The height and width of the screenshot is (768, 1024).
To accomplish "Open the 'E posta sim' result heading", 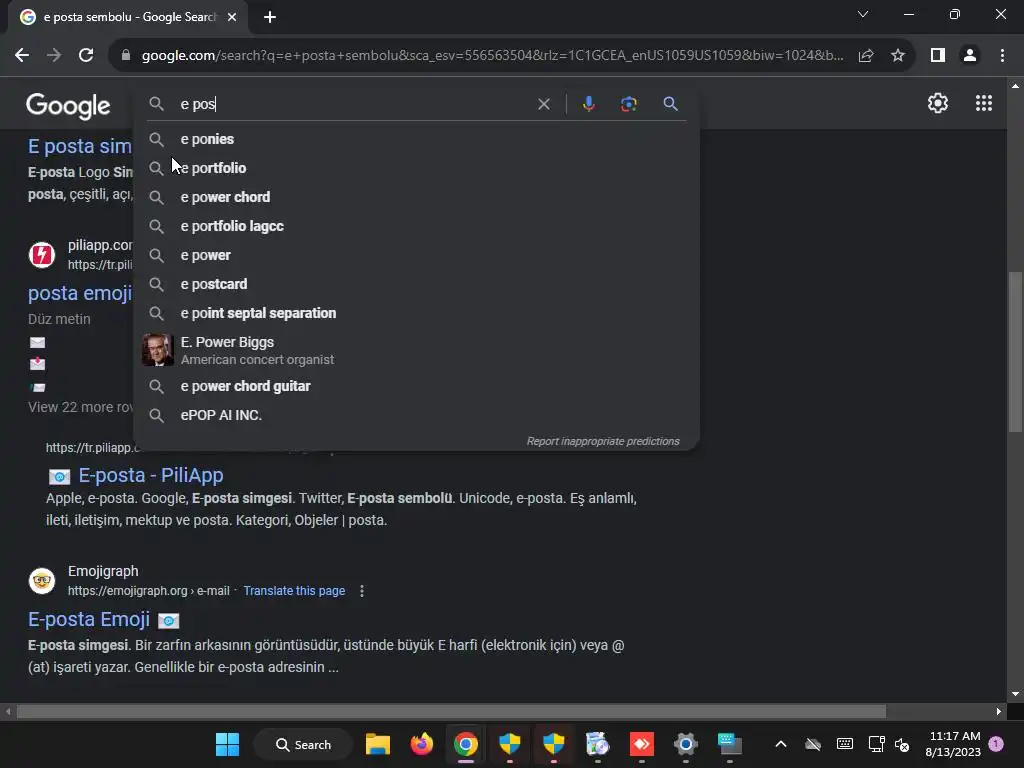I will (80, 146).
